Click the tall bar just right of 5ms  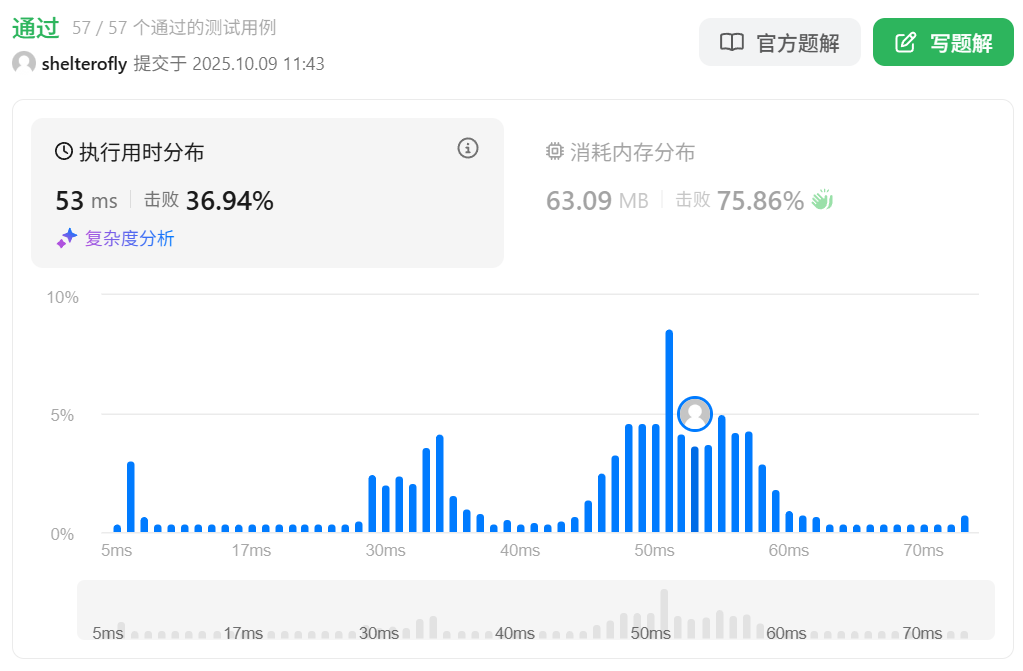tap(131, 497)
